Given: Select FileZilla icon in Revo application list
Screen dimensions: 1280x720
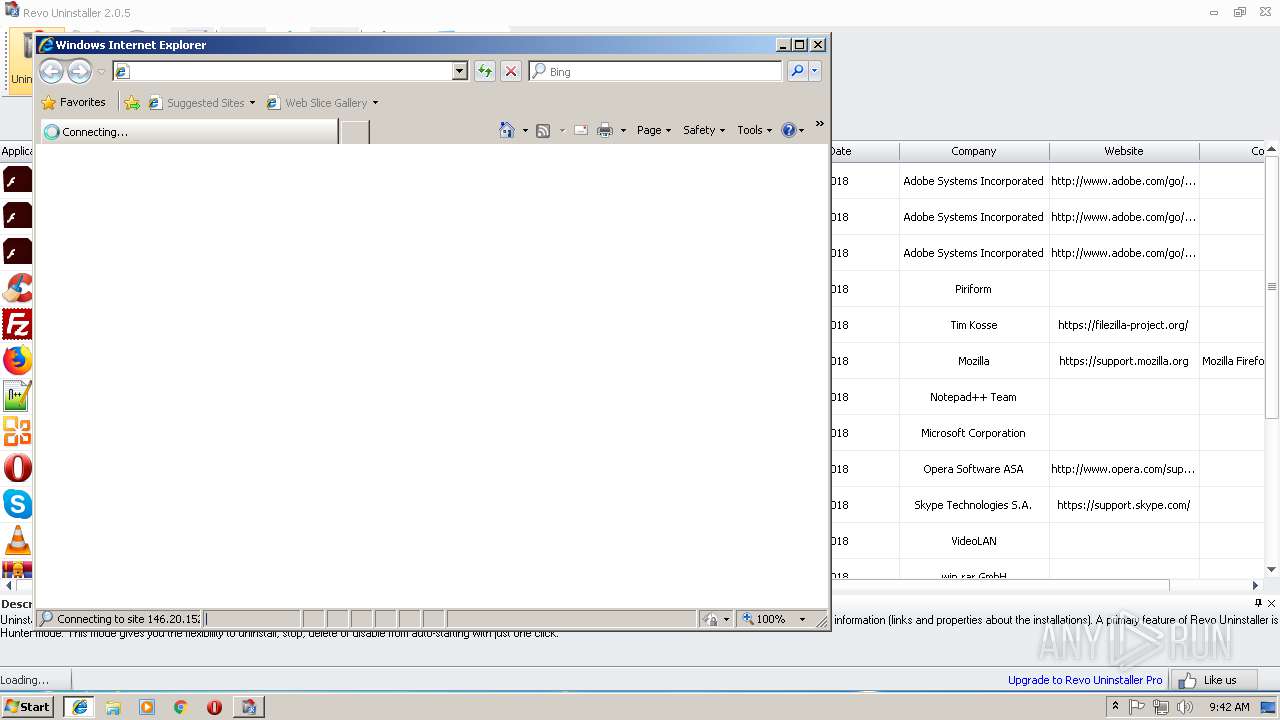Looking at the screenshot, I should point(17,324).
